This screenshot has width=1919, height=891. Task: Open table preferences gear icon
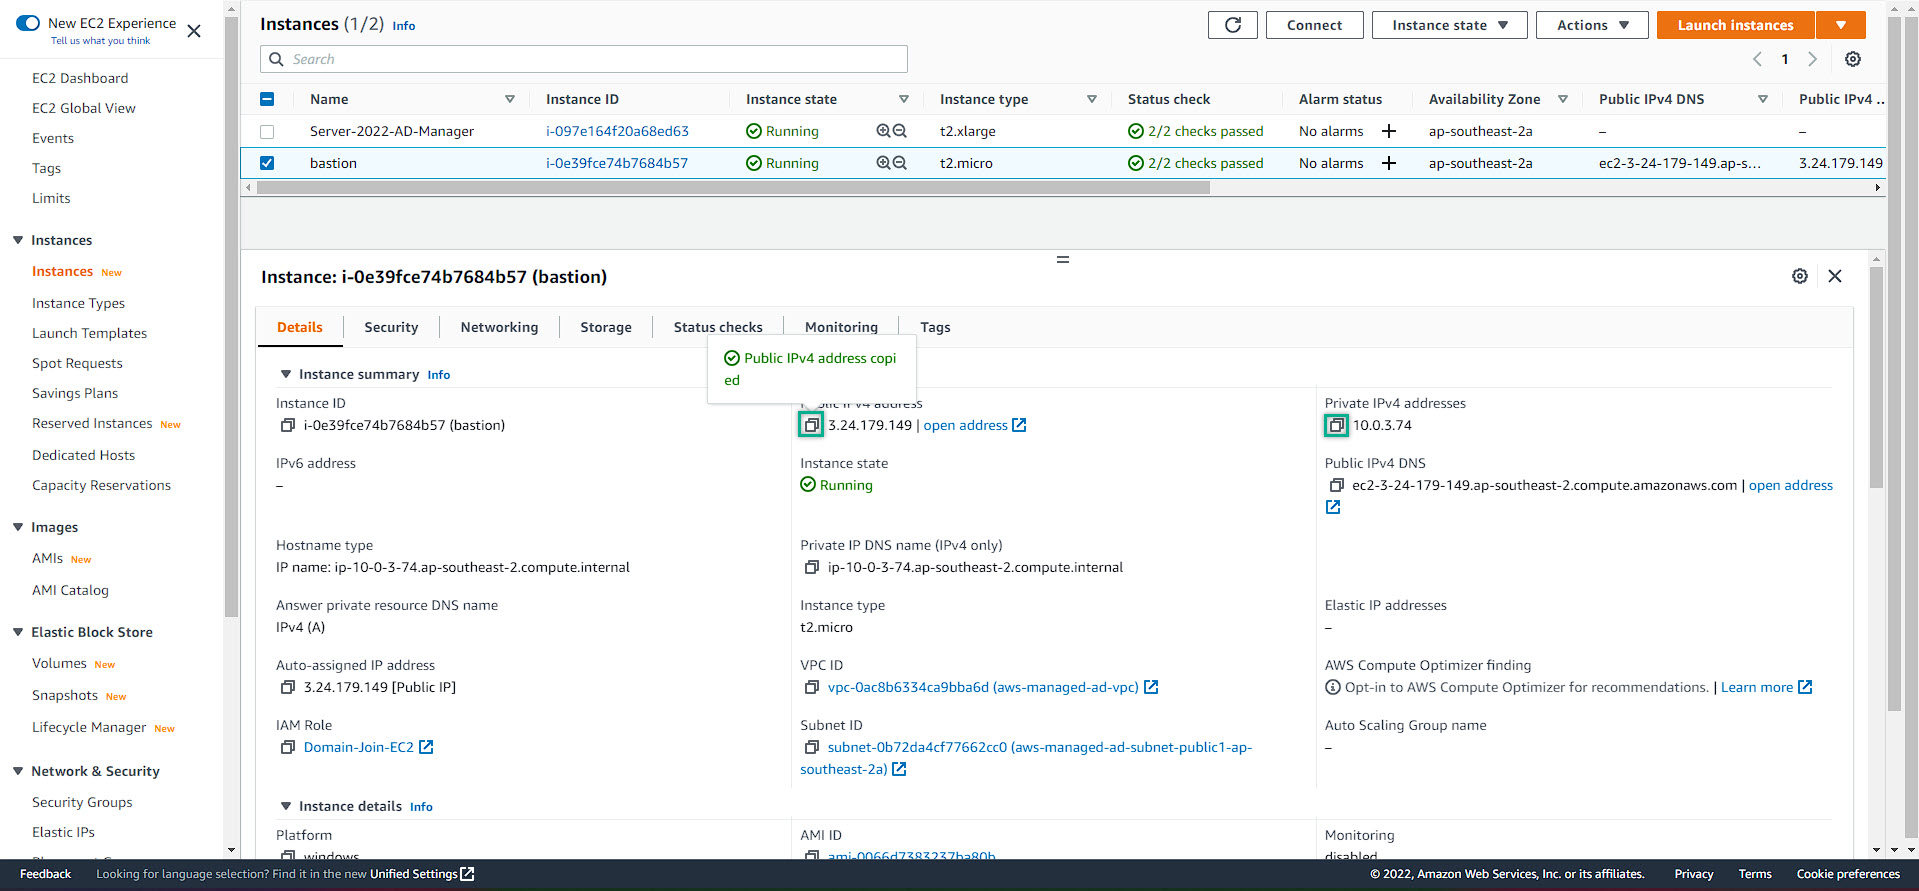point(1853,59)
